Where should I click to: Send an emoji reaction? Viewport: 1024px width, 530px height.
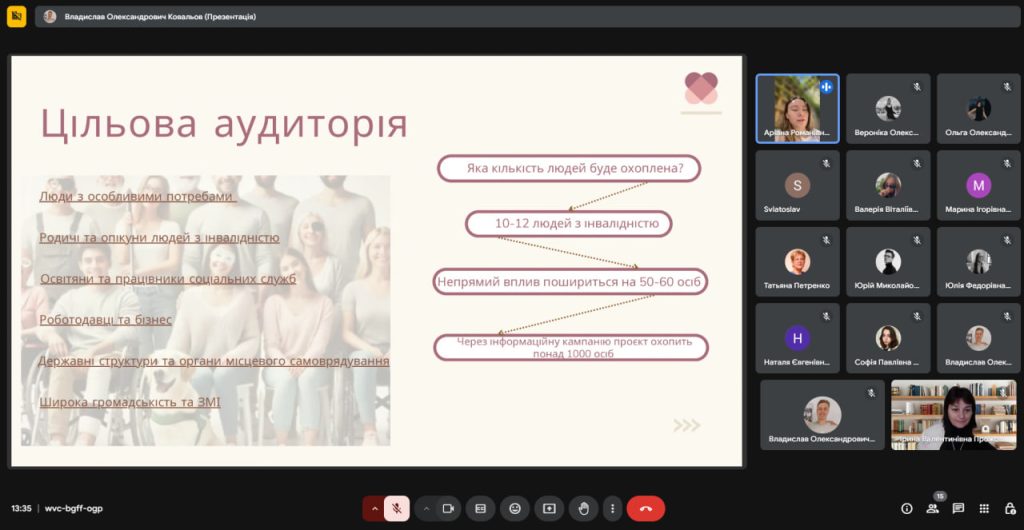point(515,508)
